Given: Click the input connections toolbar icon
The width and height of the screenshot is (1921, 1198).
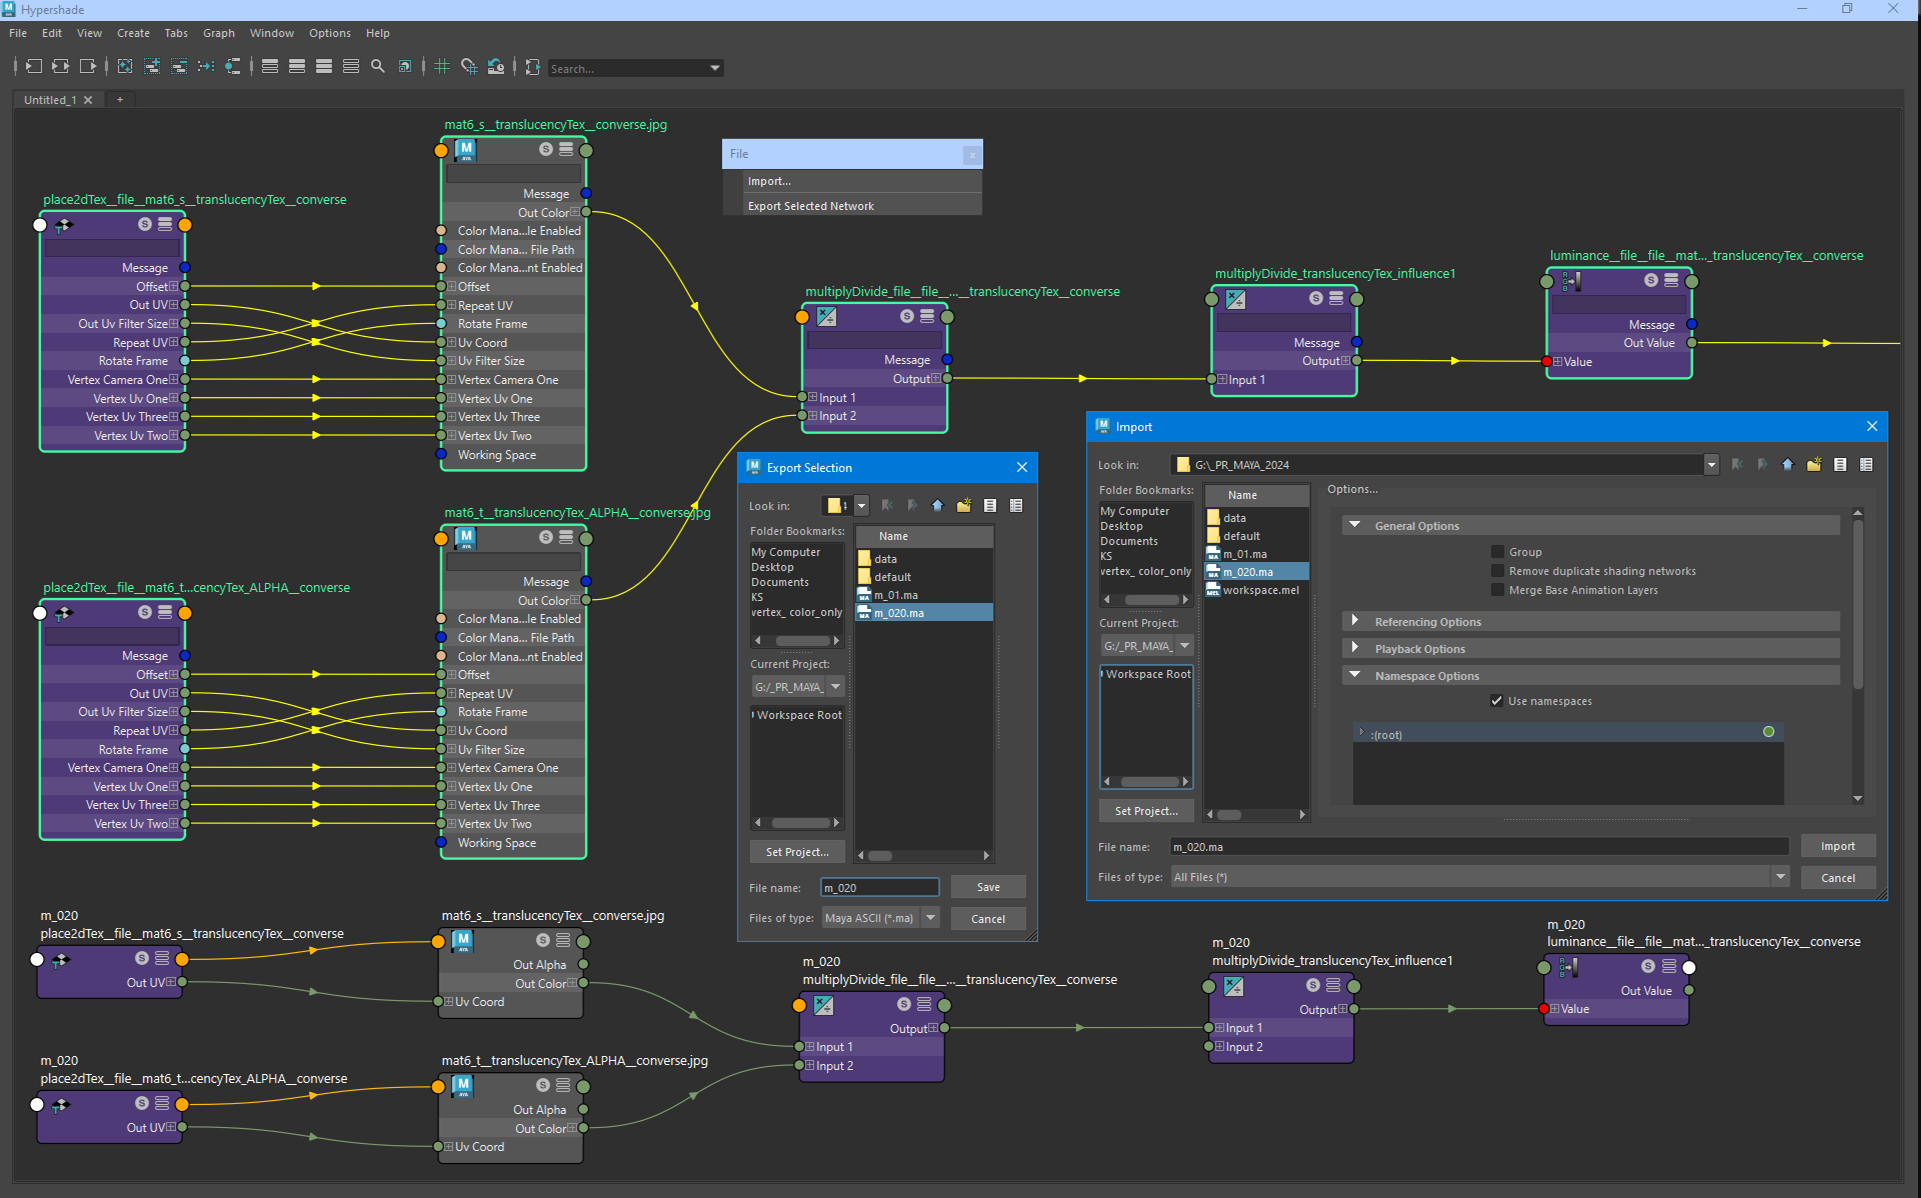Looking at the screenshot, I should [33, 67].
